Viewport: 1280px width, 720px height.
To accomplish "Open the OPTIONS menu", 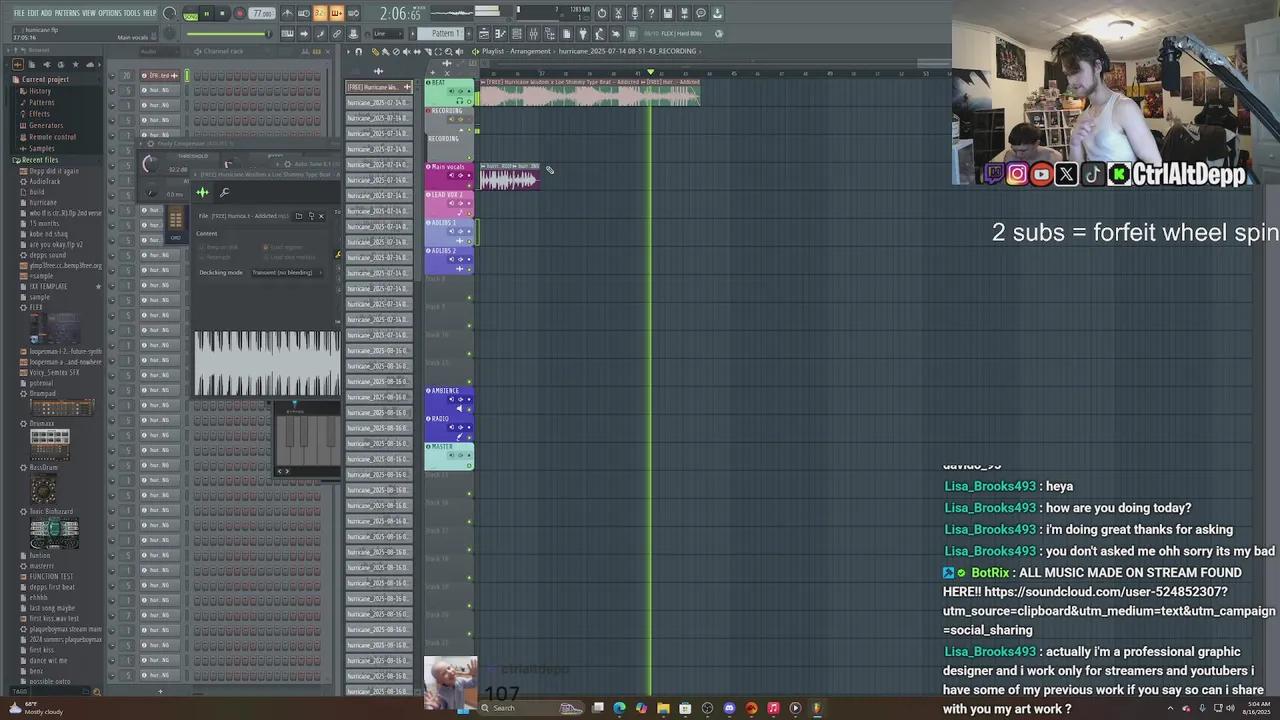I will coord(110,13).
